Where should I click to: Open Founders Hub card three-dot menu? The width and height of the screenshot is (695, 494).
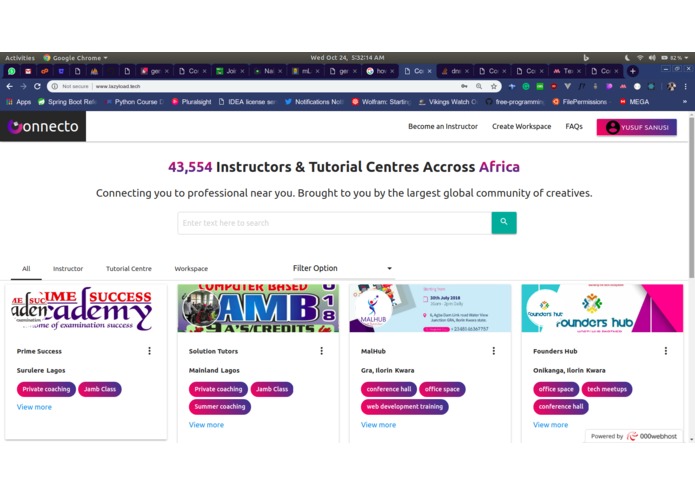click(665, 351)
